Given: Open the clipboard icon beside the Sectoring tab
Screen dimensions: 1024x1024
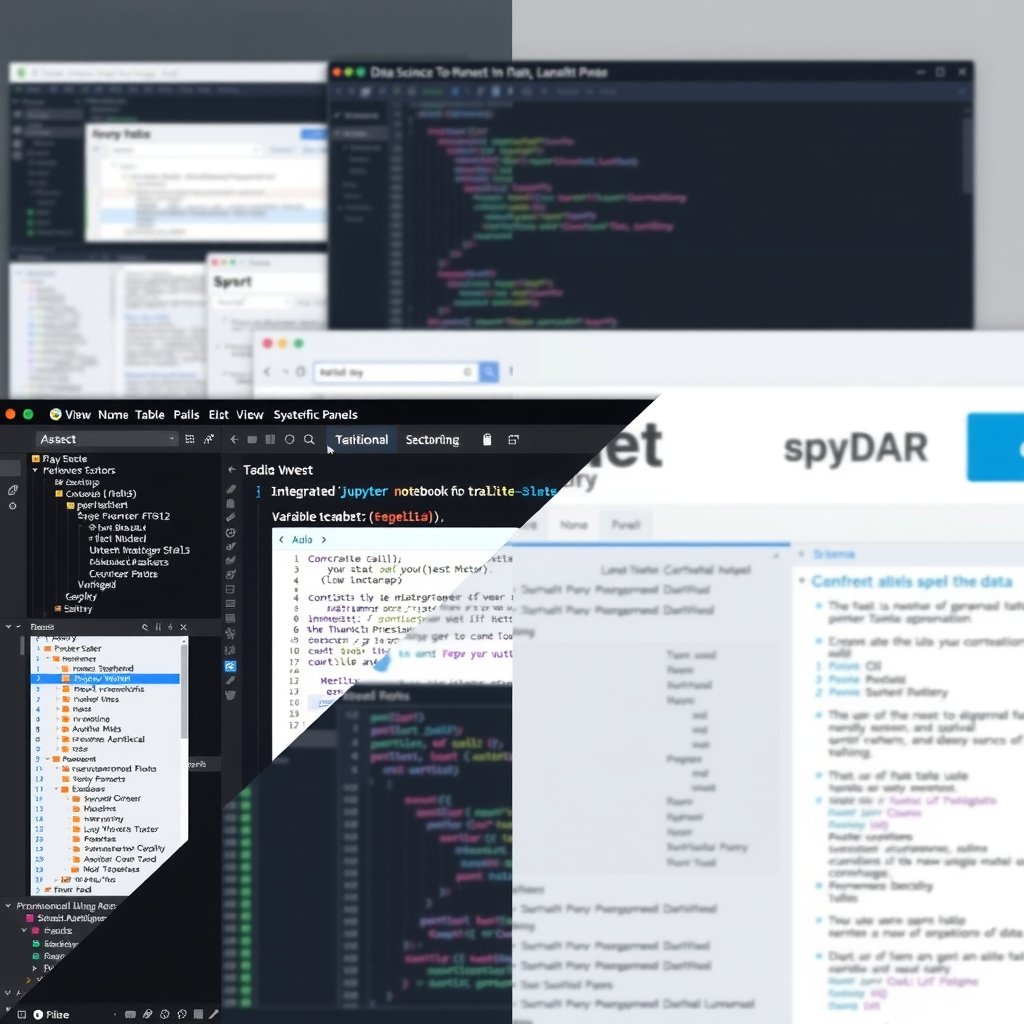Looking at the screenshot, I should (488, 439).
